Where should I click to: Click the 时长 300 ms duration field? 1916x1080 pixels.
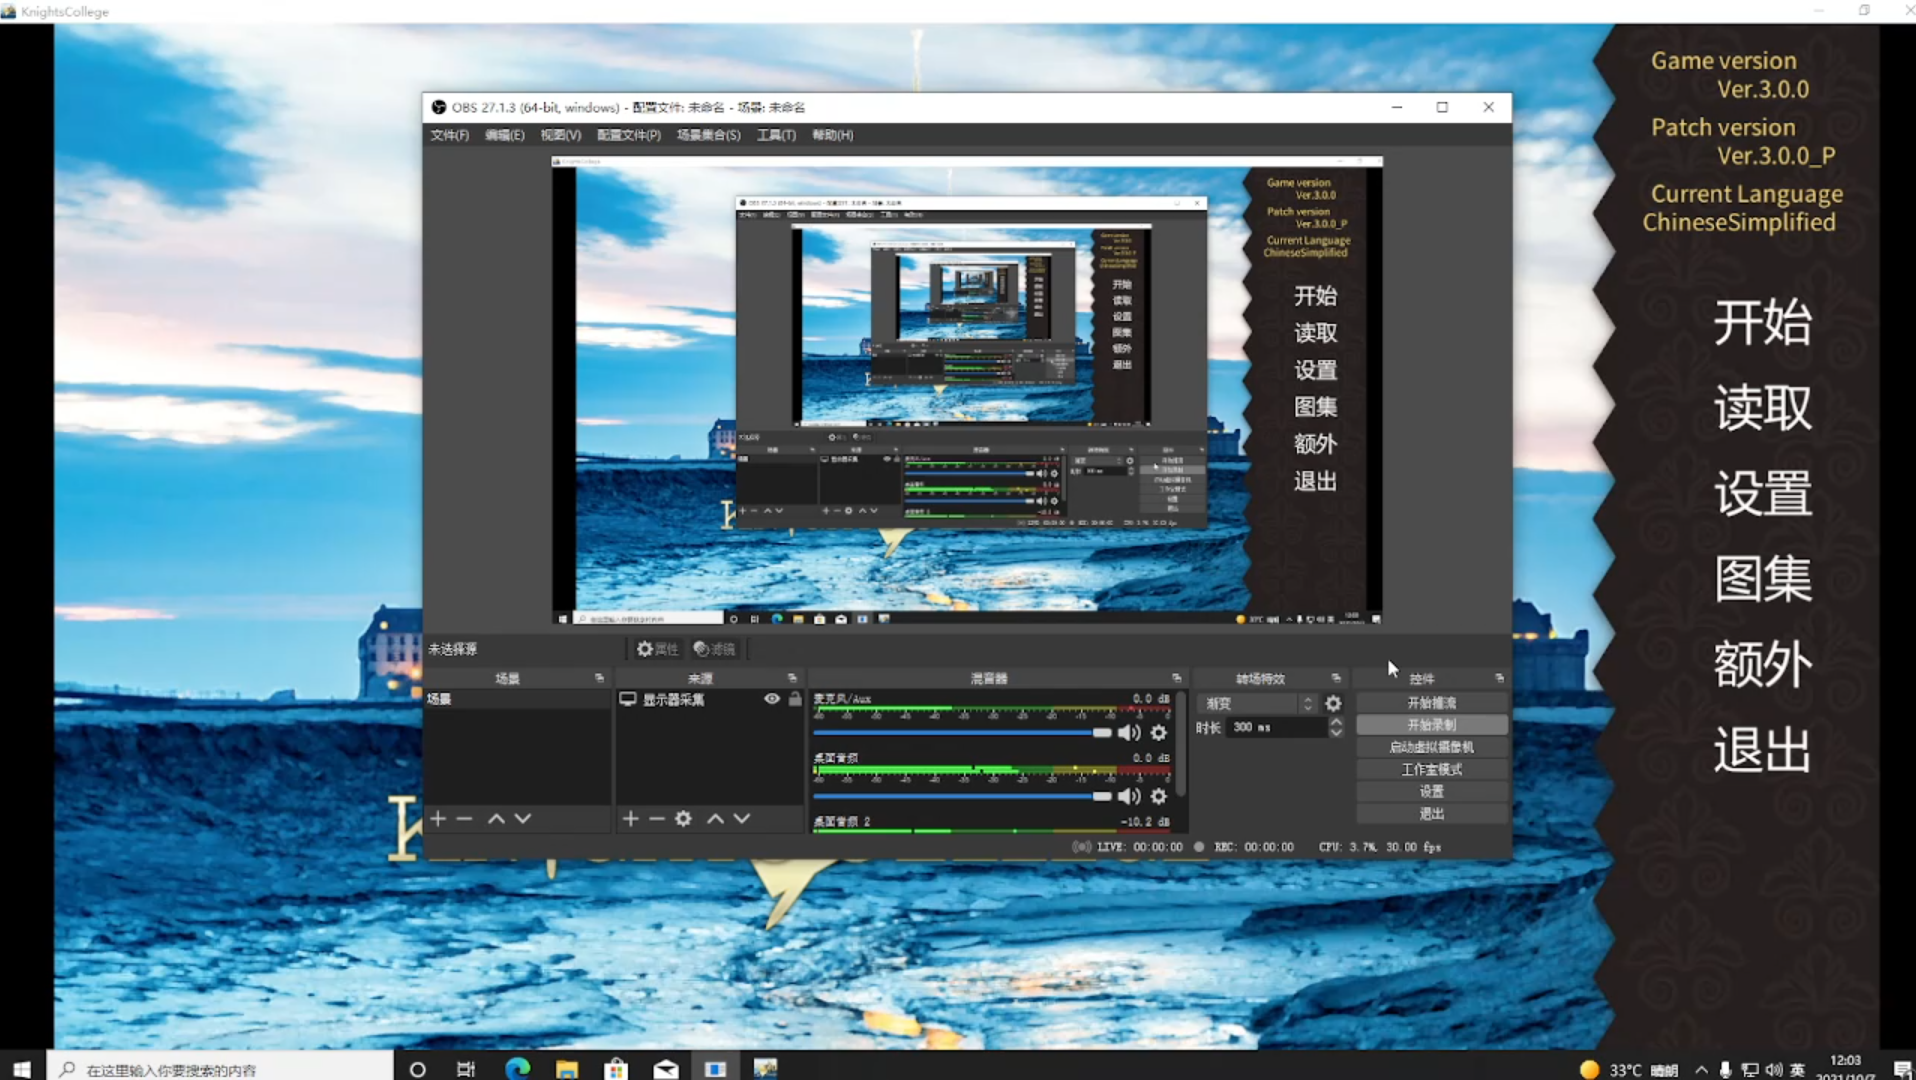tap(1276, 727)
